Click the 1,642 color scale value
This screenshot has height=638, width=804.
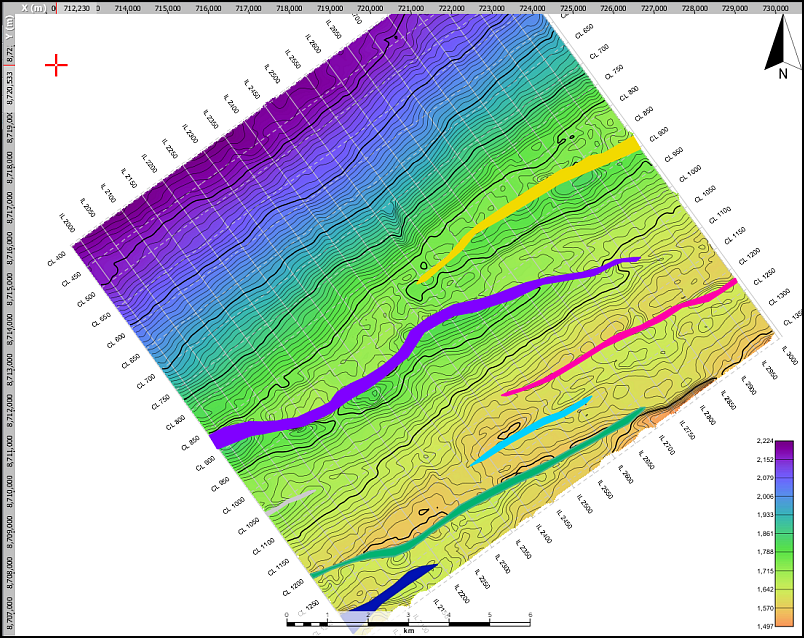coord(765,589)
